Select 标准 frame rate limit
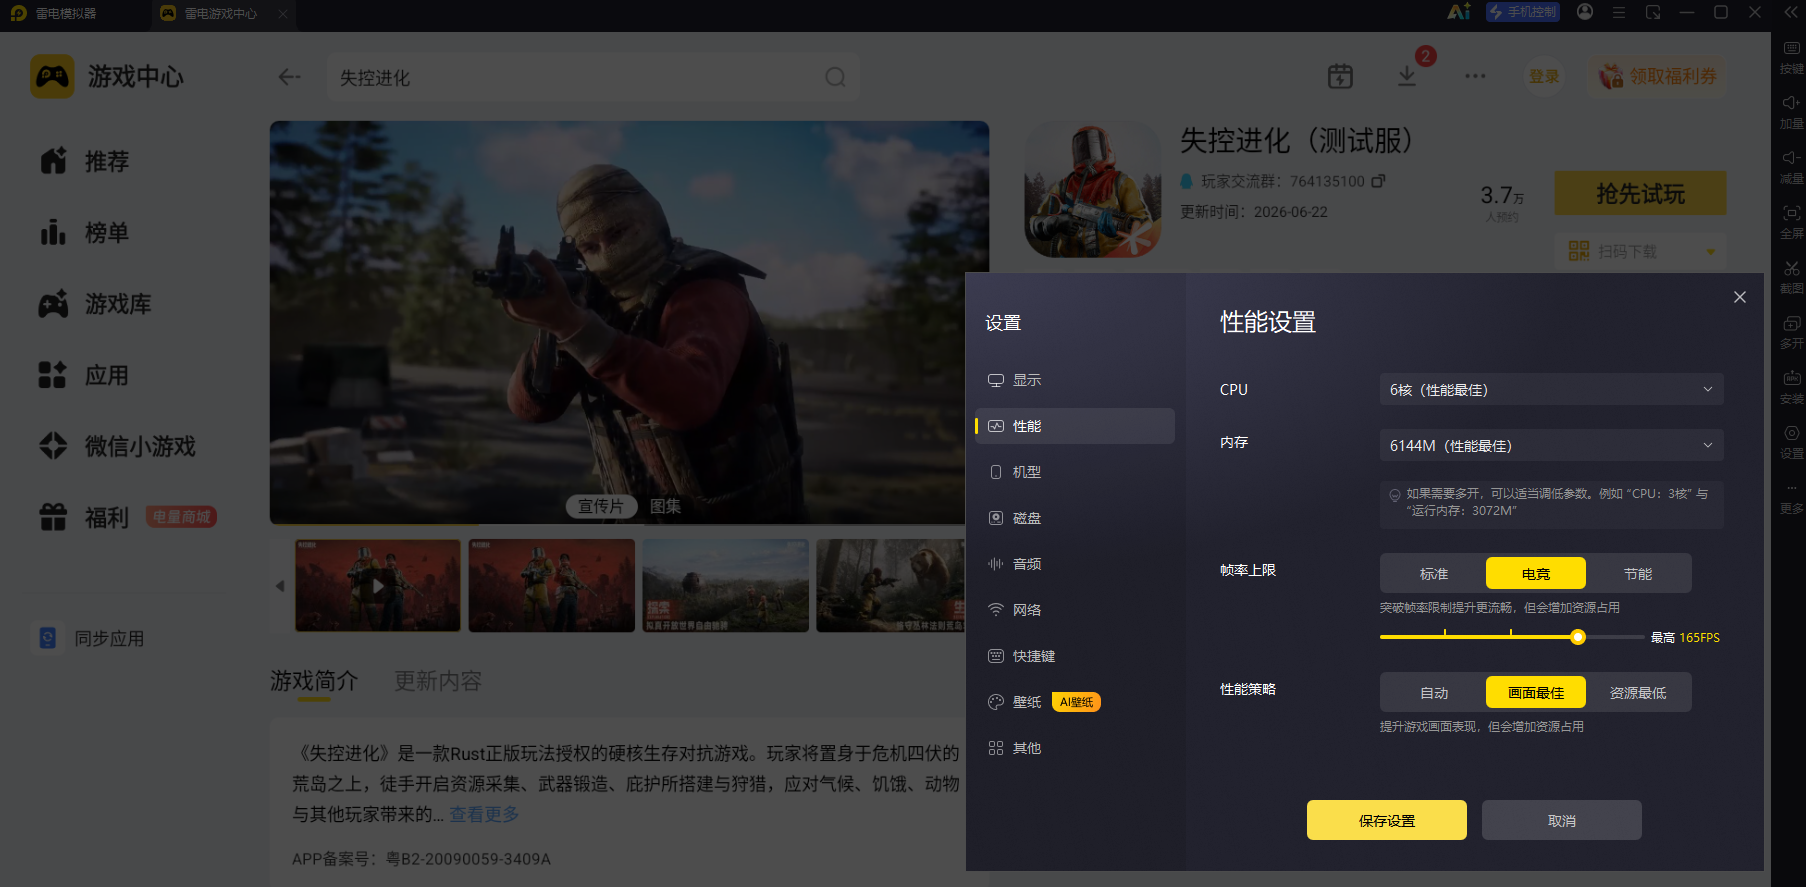The width and height of the screenshot is (1806, 887). (x=1434, y=573)
